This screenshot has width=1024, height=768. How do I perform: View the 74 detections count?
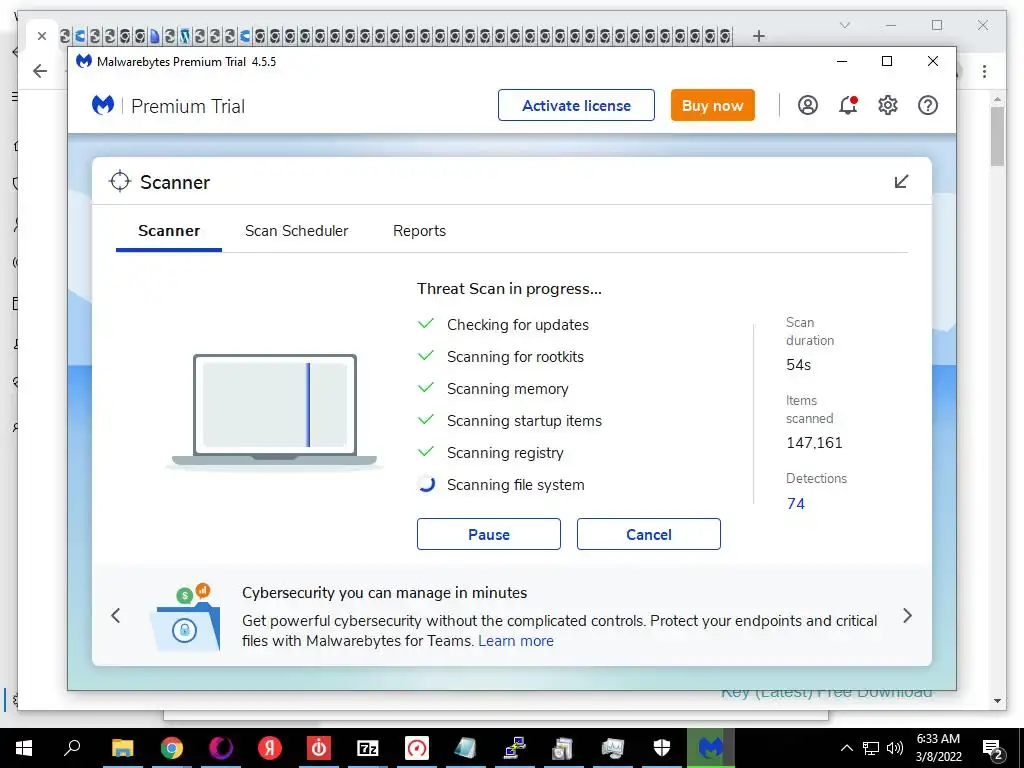point(795,504)
